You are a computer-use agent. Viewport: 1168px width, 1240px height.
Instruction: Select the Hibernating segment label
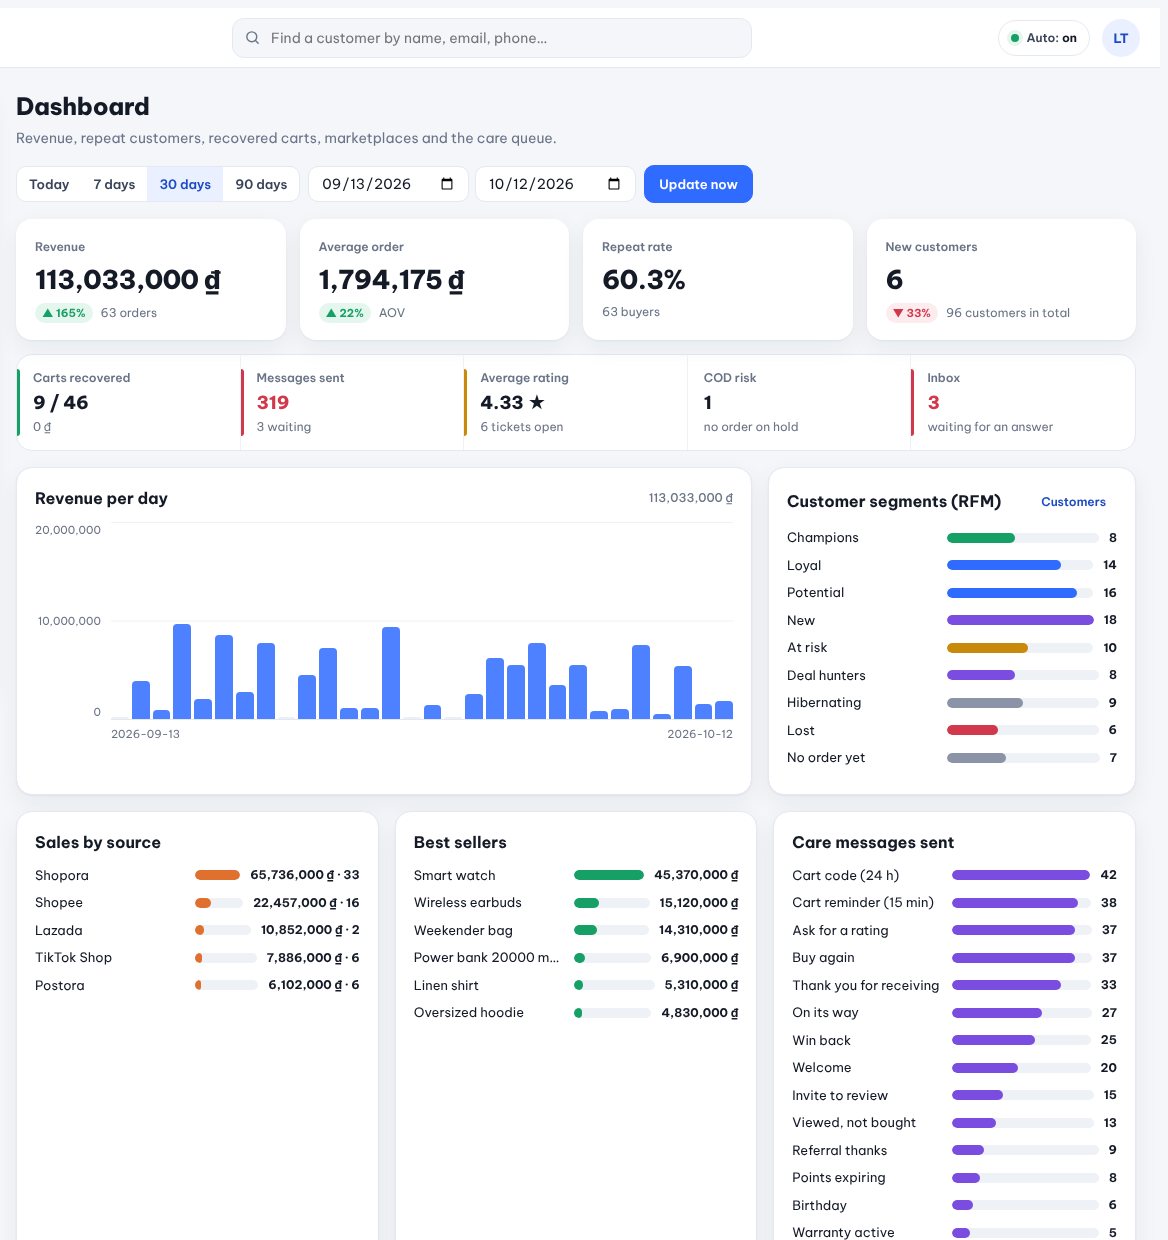point(824,703)
